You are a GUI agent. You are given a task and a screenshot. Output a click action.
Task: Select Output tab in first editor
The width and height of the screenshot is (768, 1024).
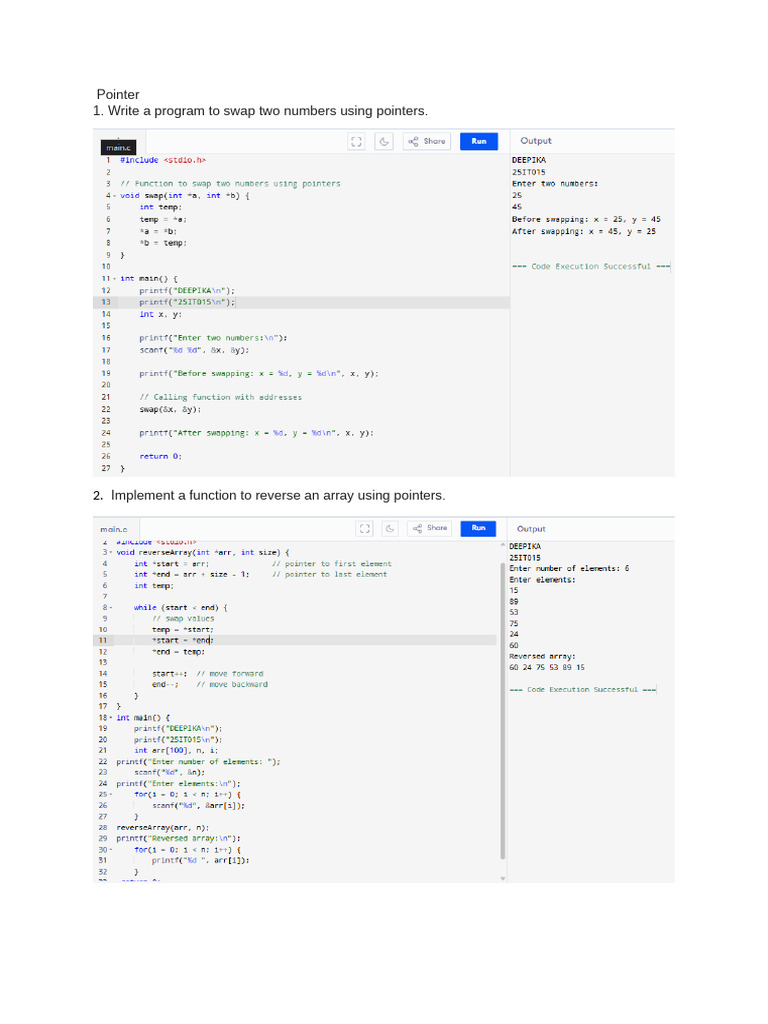[x=536, y=140]
